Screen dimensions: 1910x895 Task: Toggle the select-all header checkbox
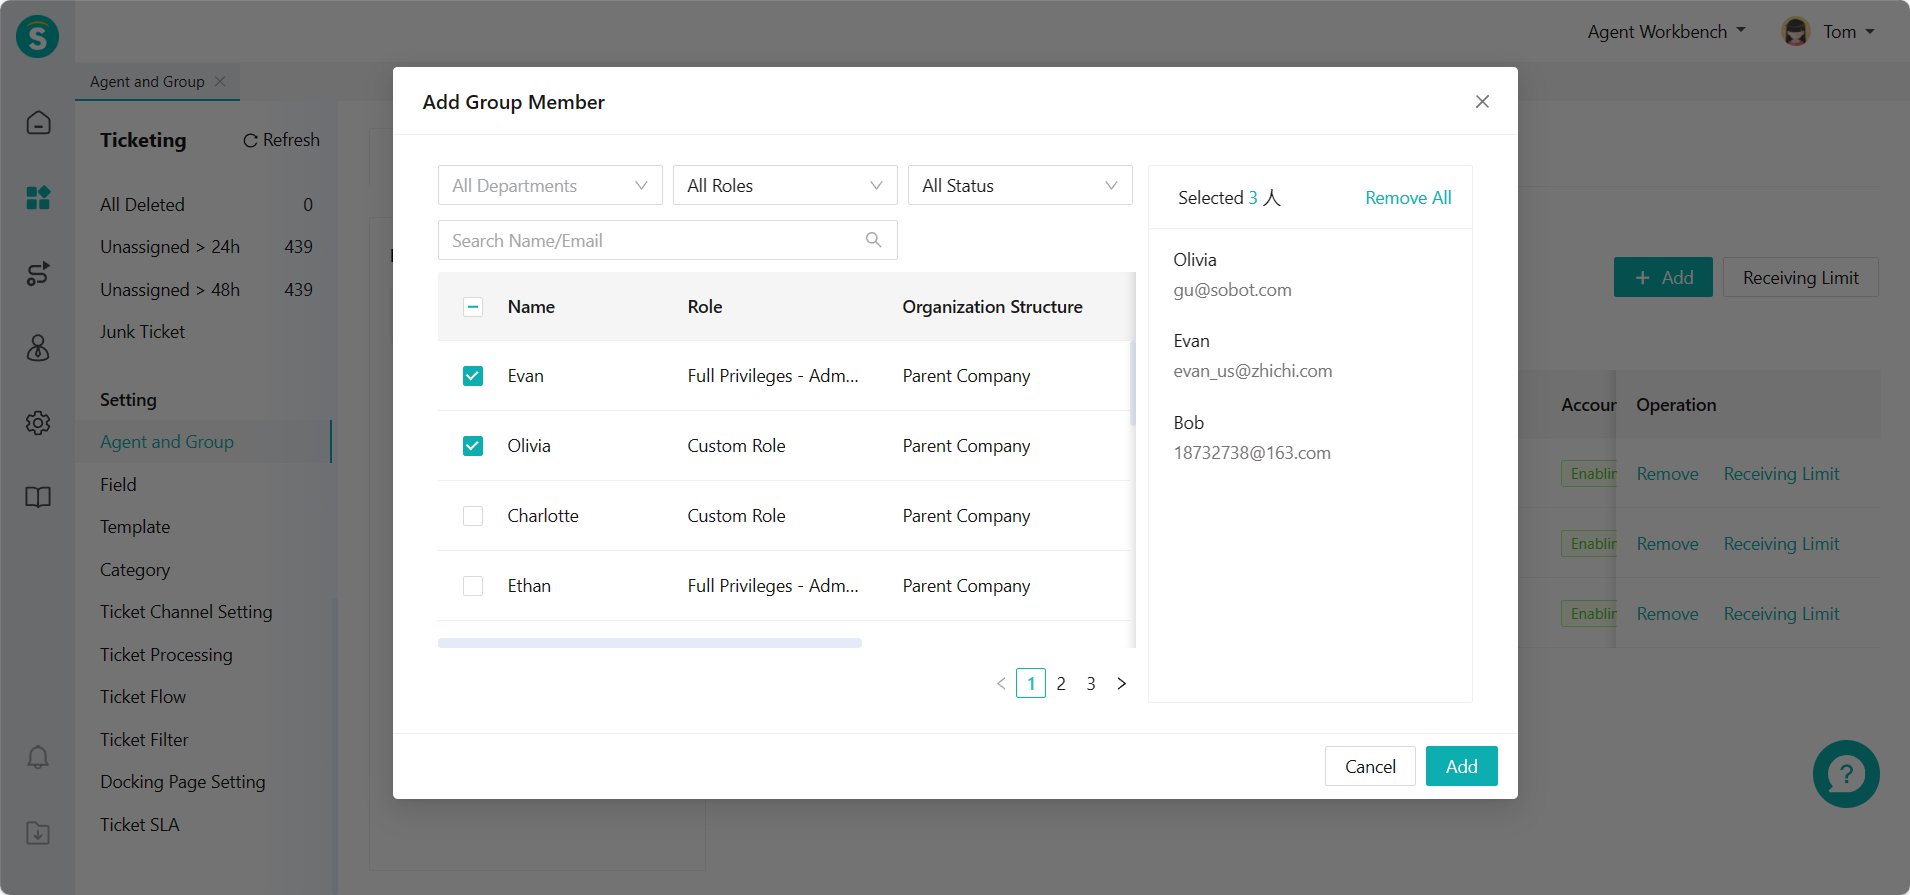tap(473, 307)
